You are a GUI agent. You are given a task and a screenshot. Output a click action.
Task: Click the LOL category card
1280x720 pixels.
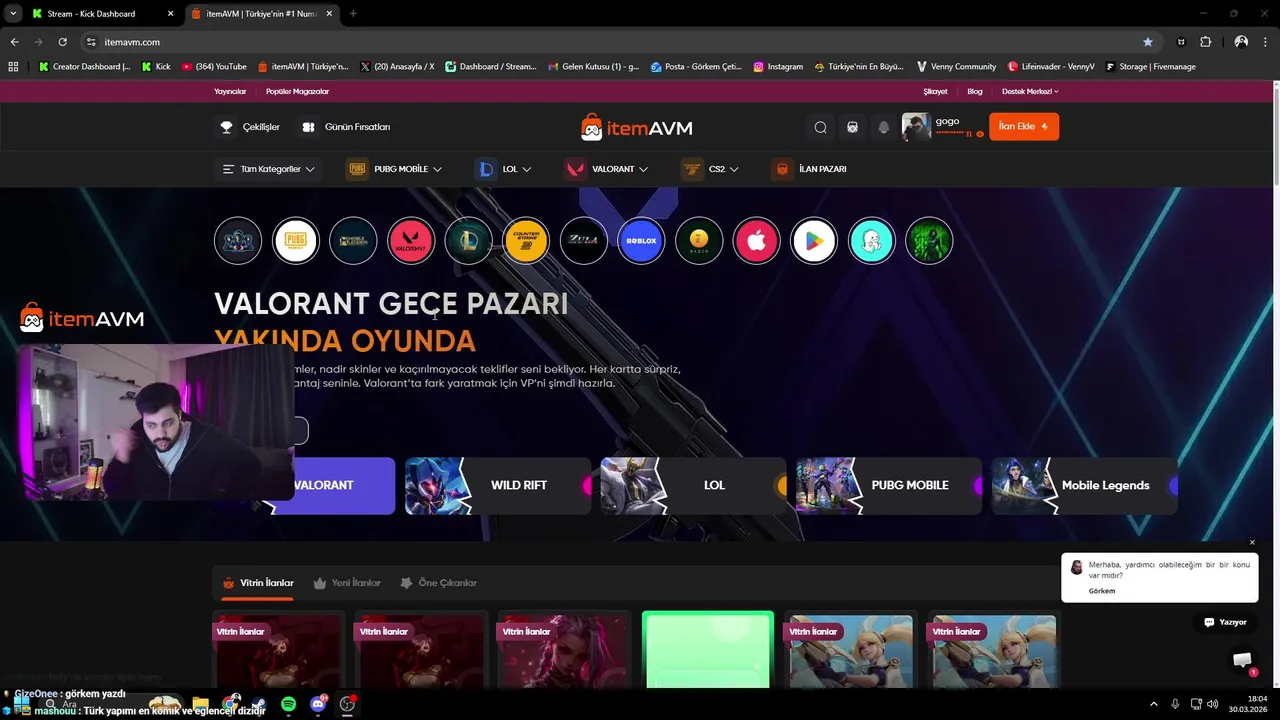point(694,486)
